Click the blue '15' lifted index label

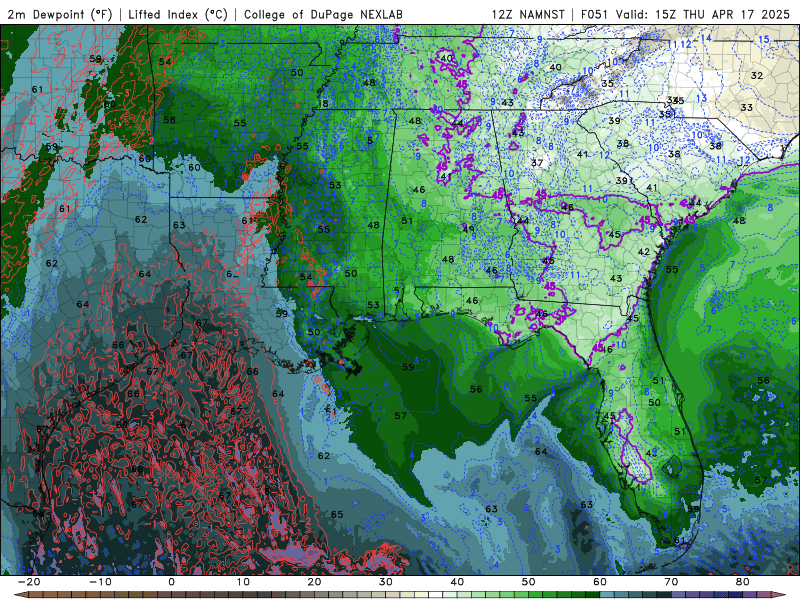point(764,39)
